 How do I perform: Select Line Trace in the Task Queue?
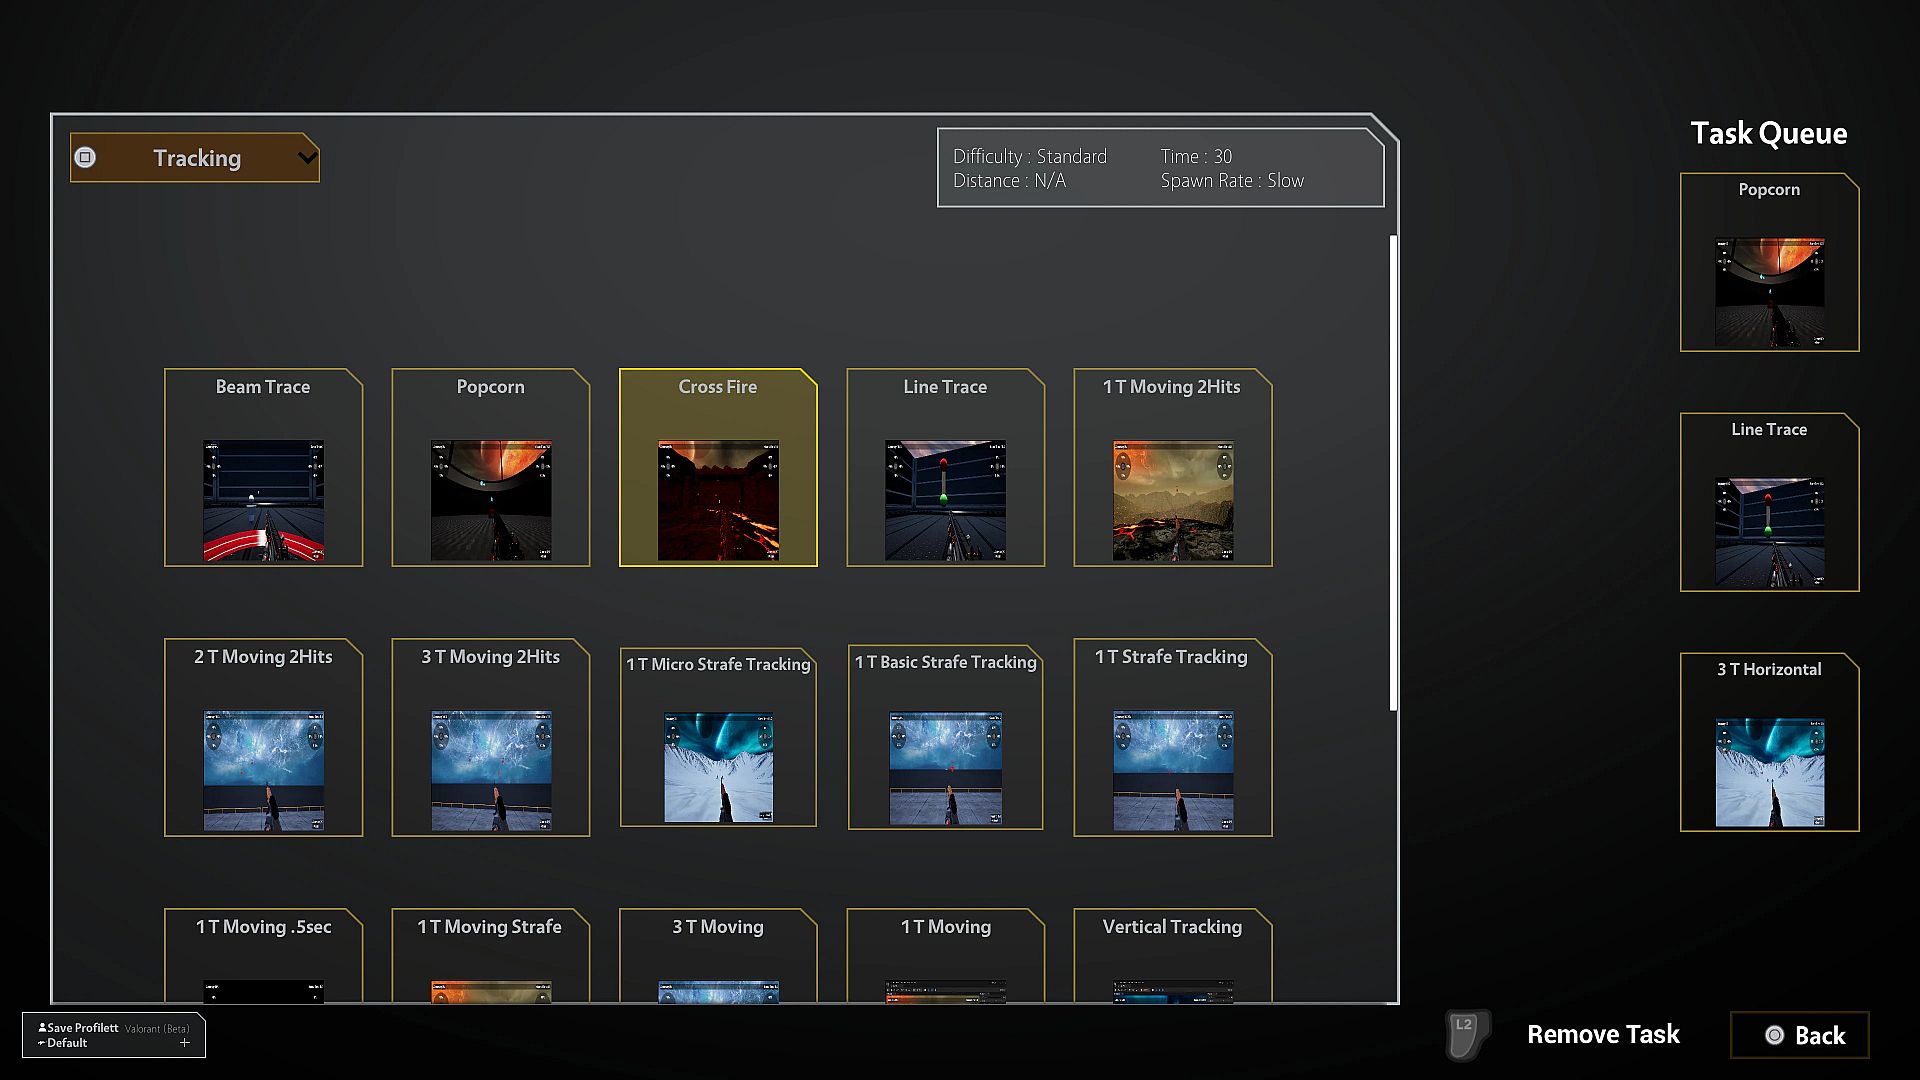tap(1769, 503)
